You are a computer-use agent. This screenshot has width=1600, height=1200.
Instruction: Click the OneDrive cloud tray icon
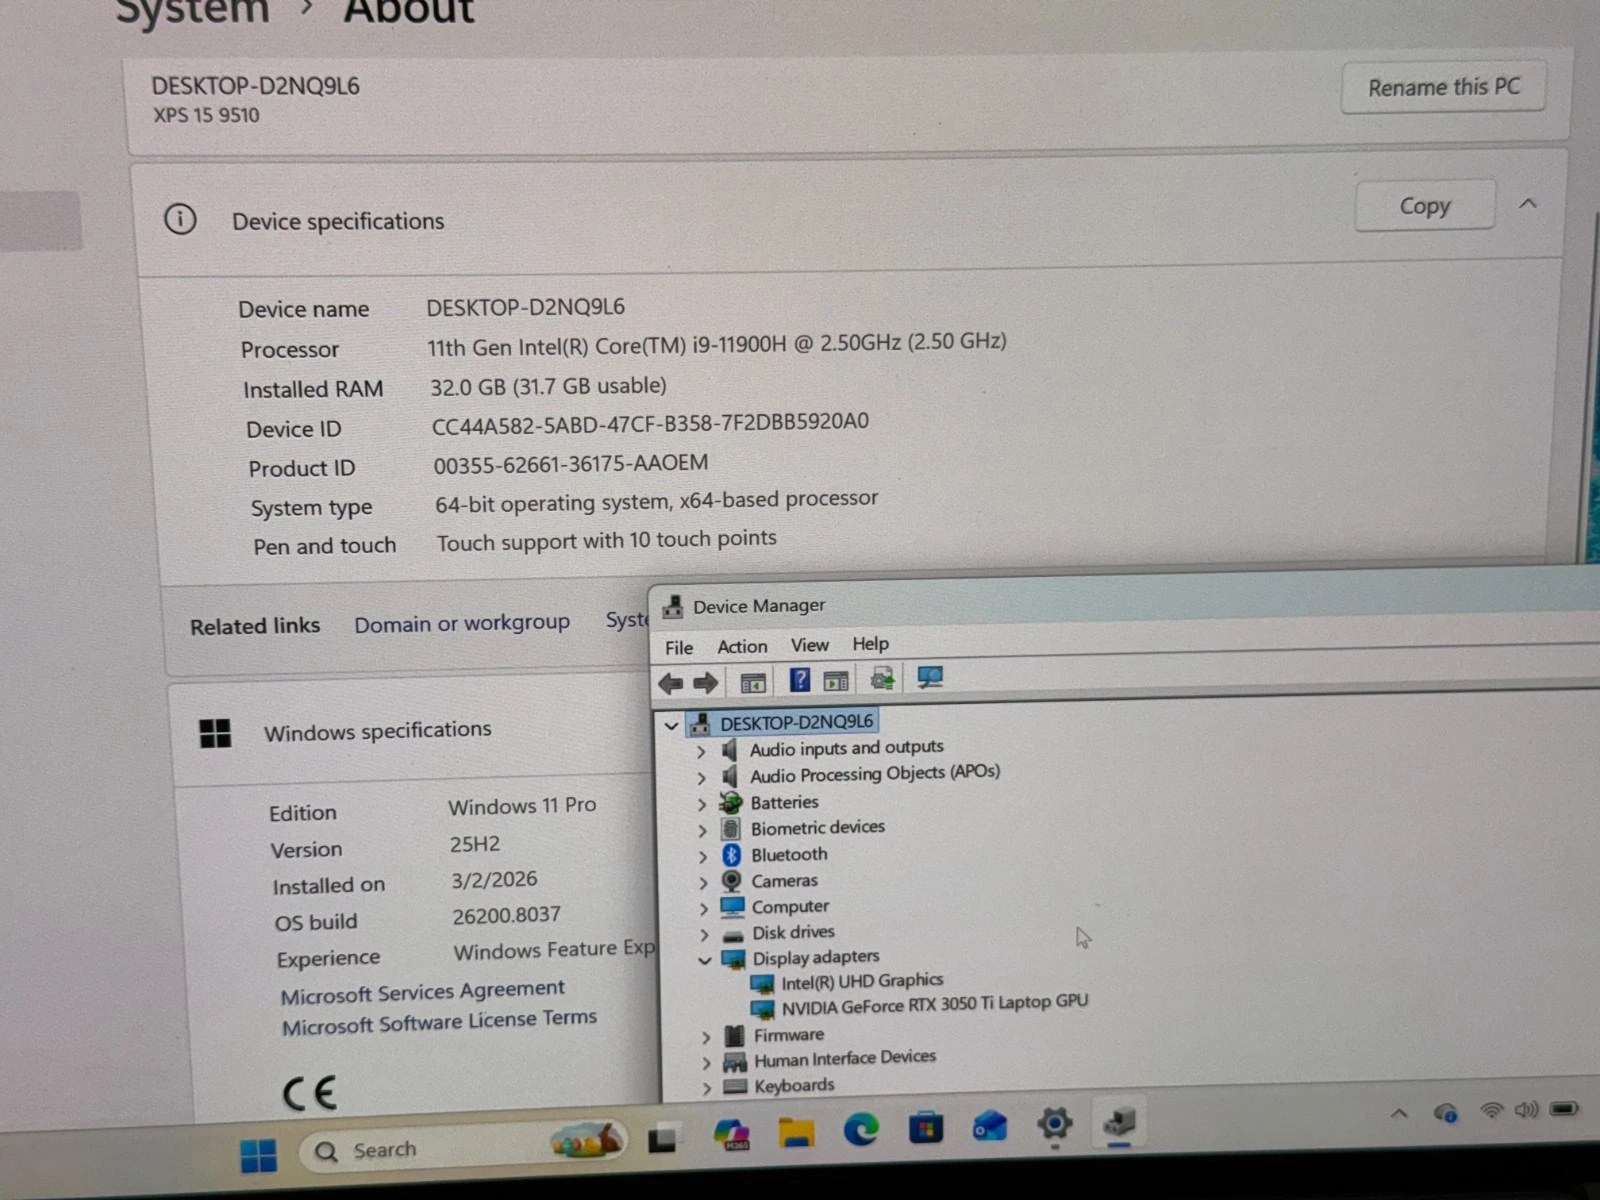(x=1445, y=1112)
